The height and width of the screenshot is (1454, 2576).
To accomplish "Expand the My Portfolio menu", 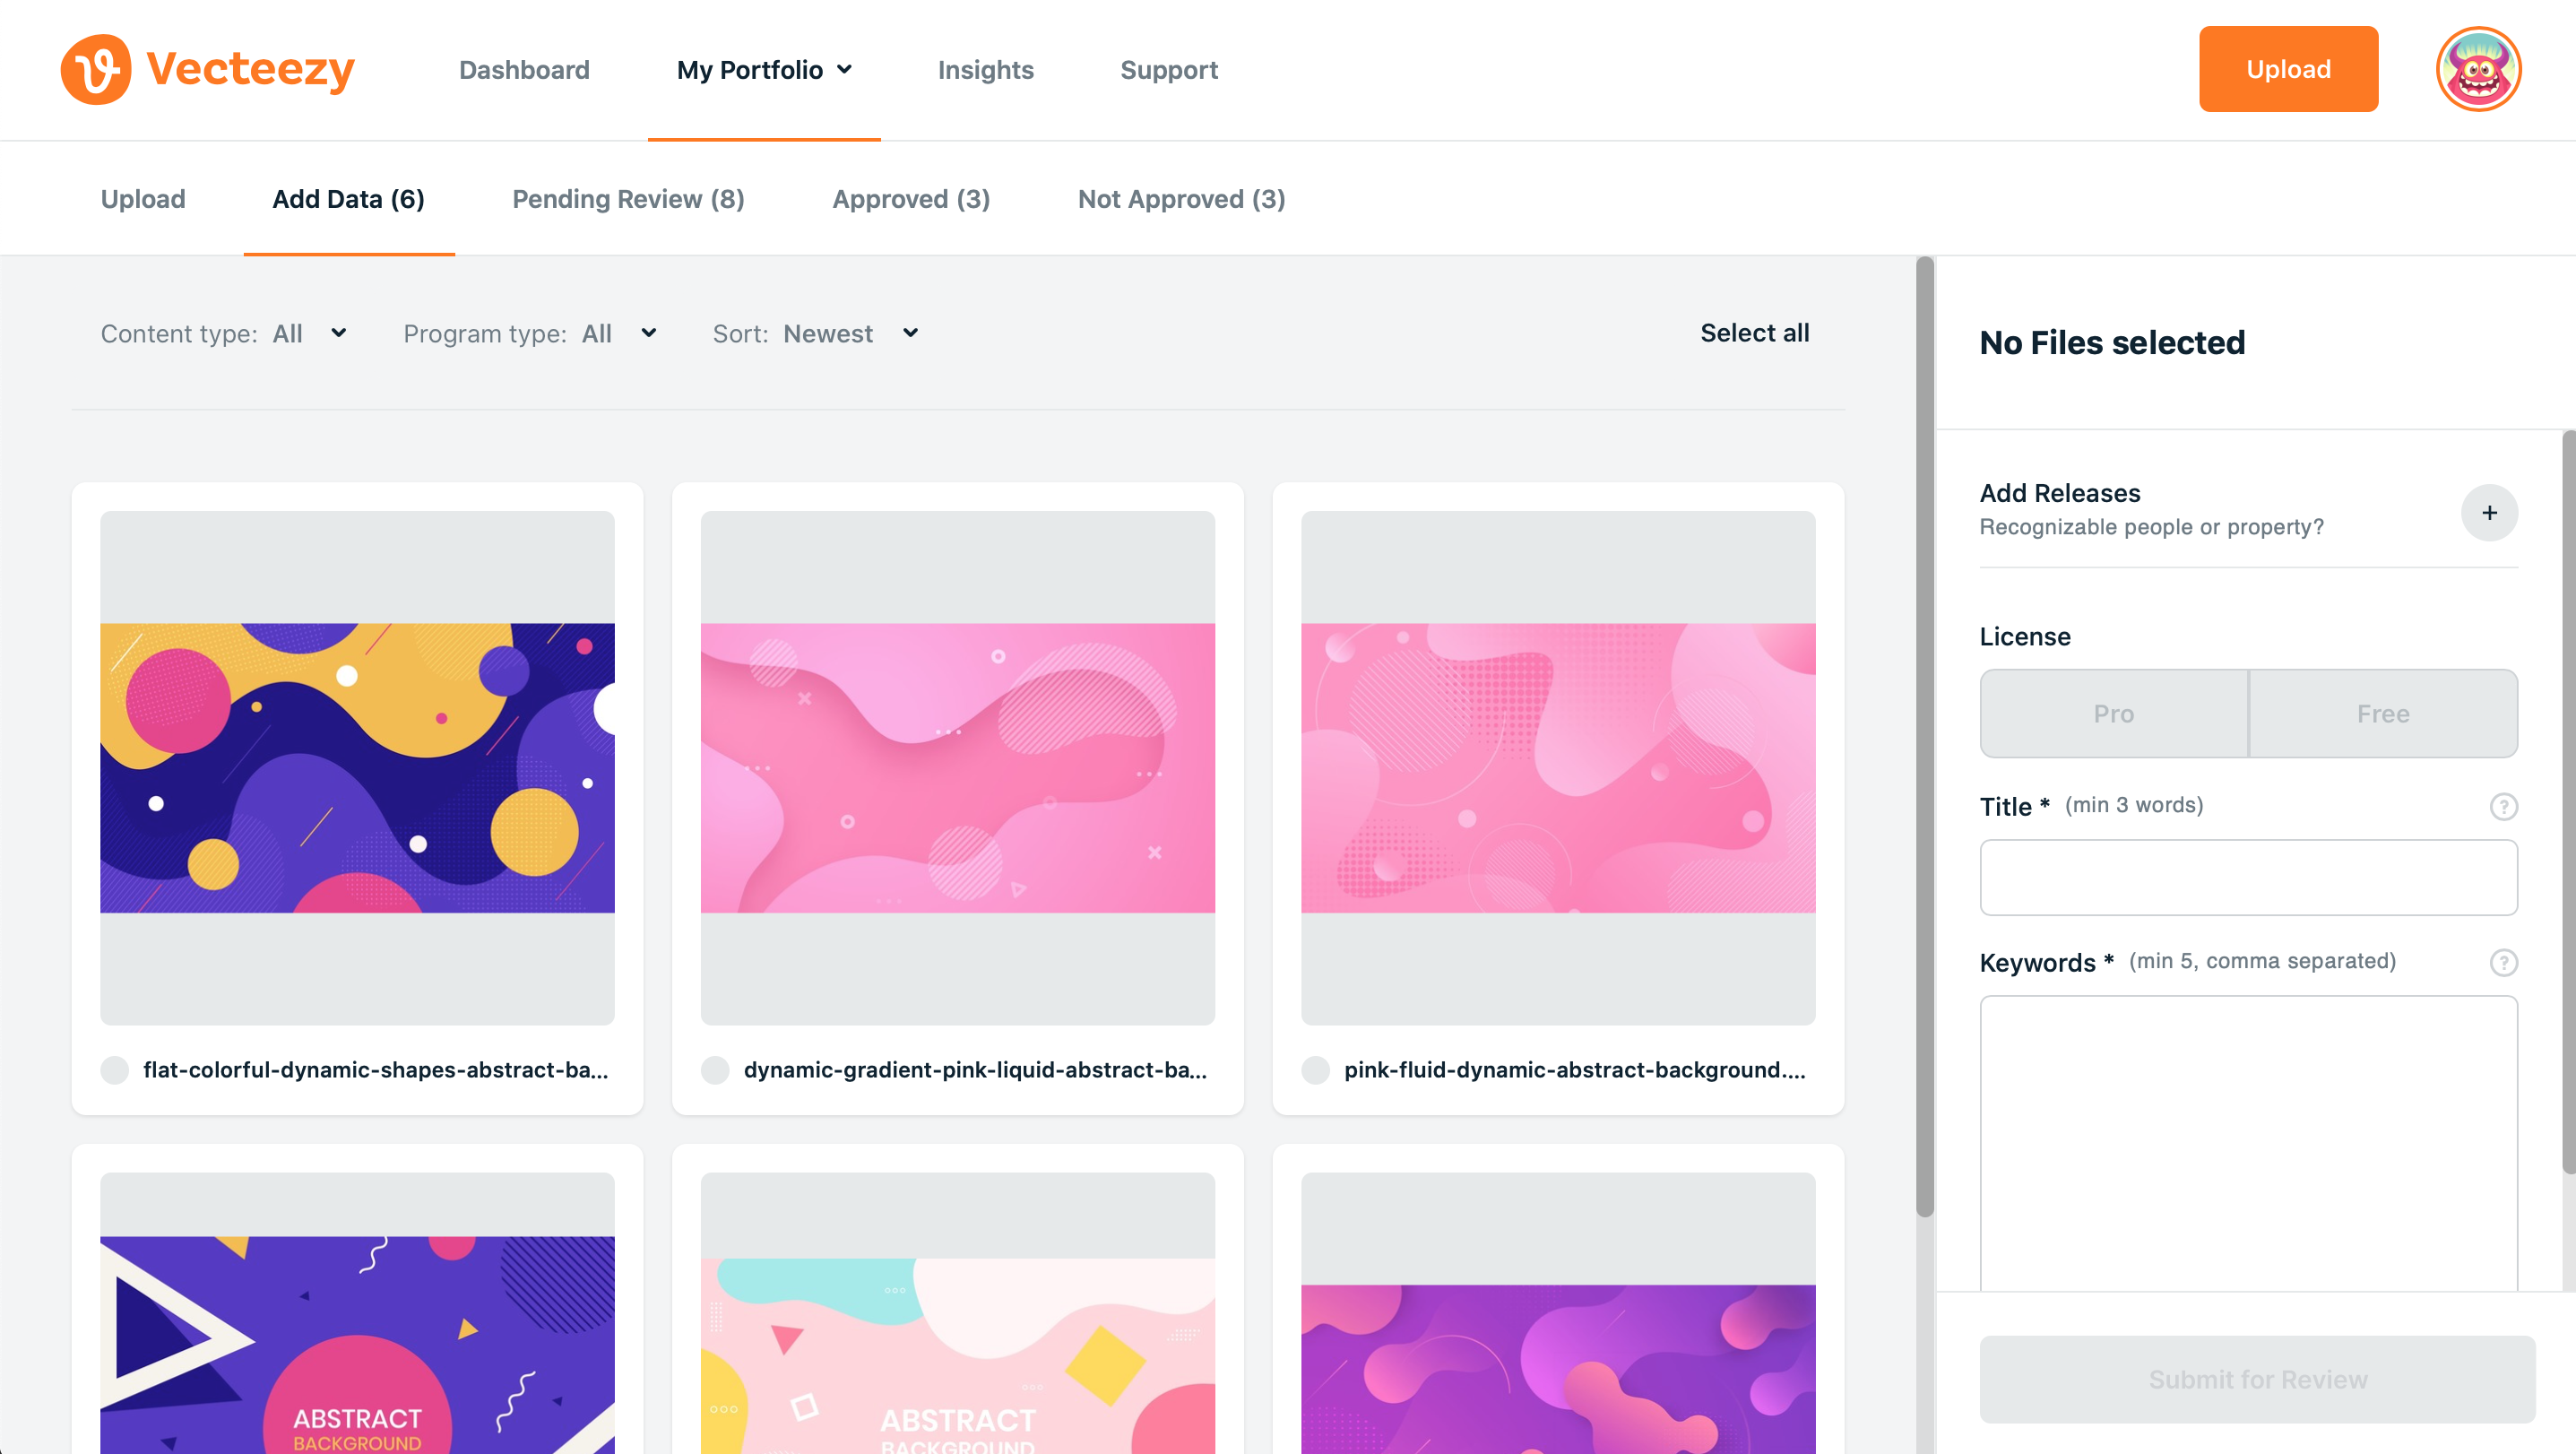I will click(764, 70).
